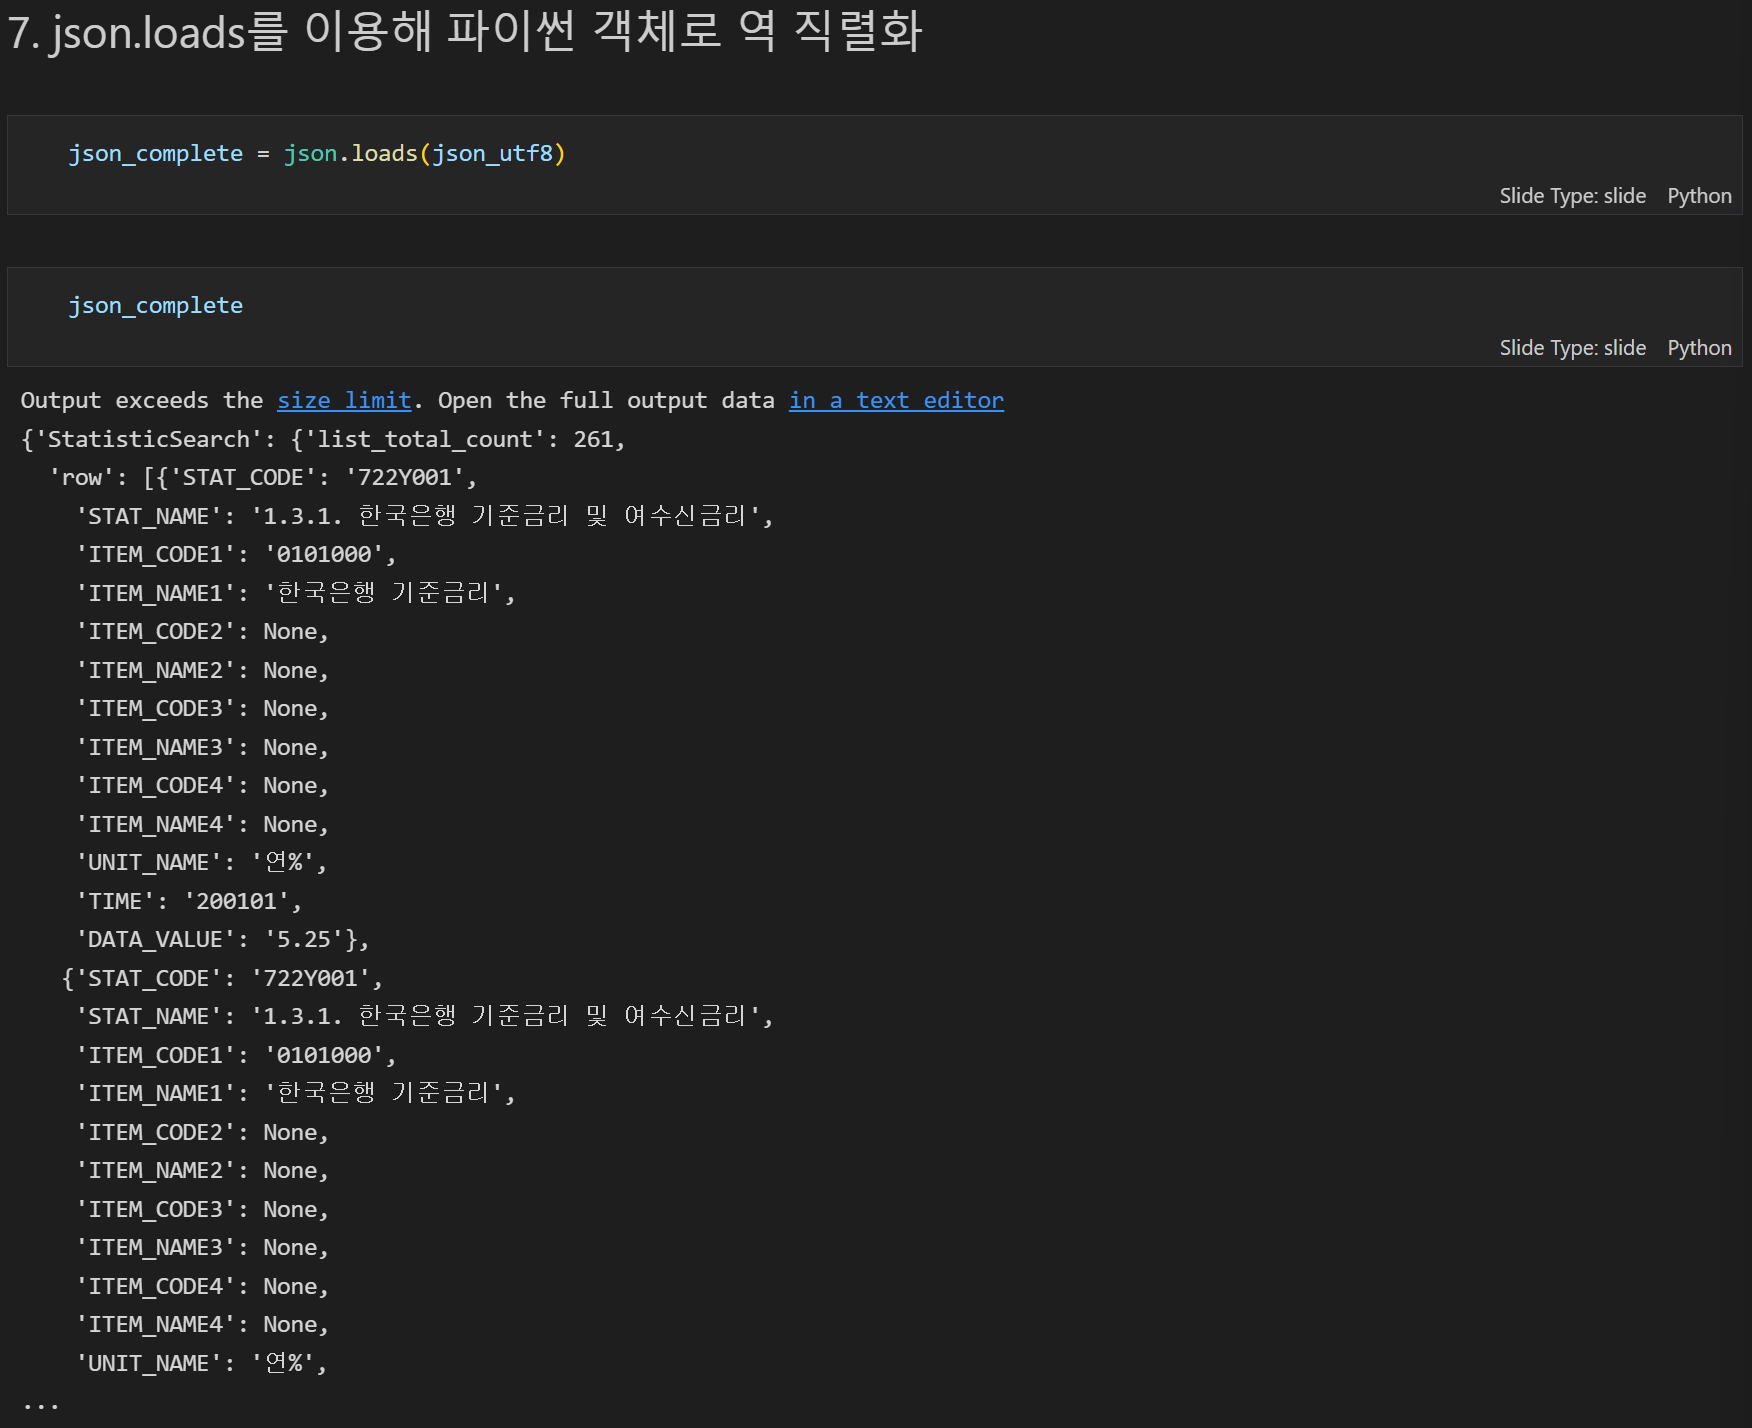Click the 'Output exceeds the' message text
The height and width of the screenshot is (1428, 1752).
tap(142, 400)
